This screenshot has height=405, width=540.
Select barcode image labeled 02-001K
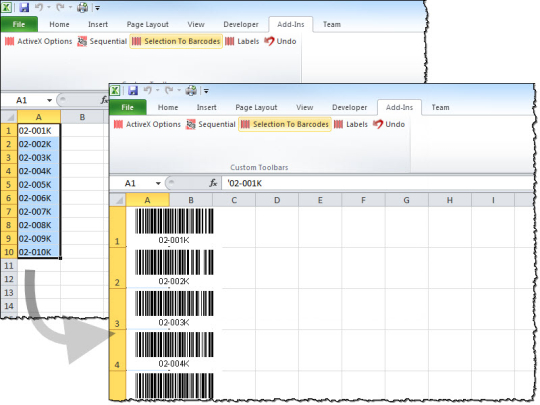tap(174, 226)
